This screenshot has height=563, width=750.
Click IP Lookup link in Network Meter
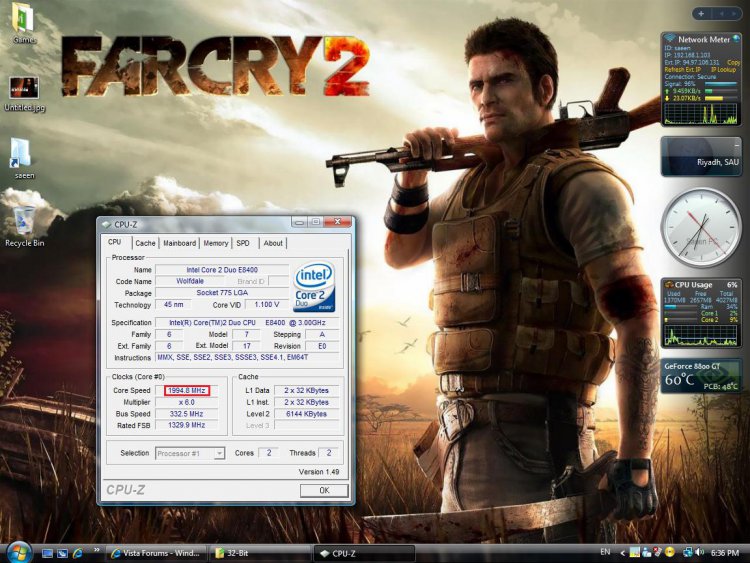(x=723, y=70)
